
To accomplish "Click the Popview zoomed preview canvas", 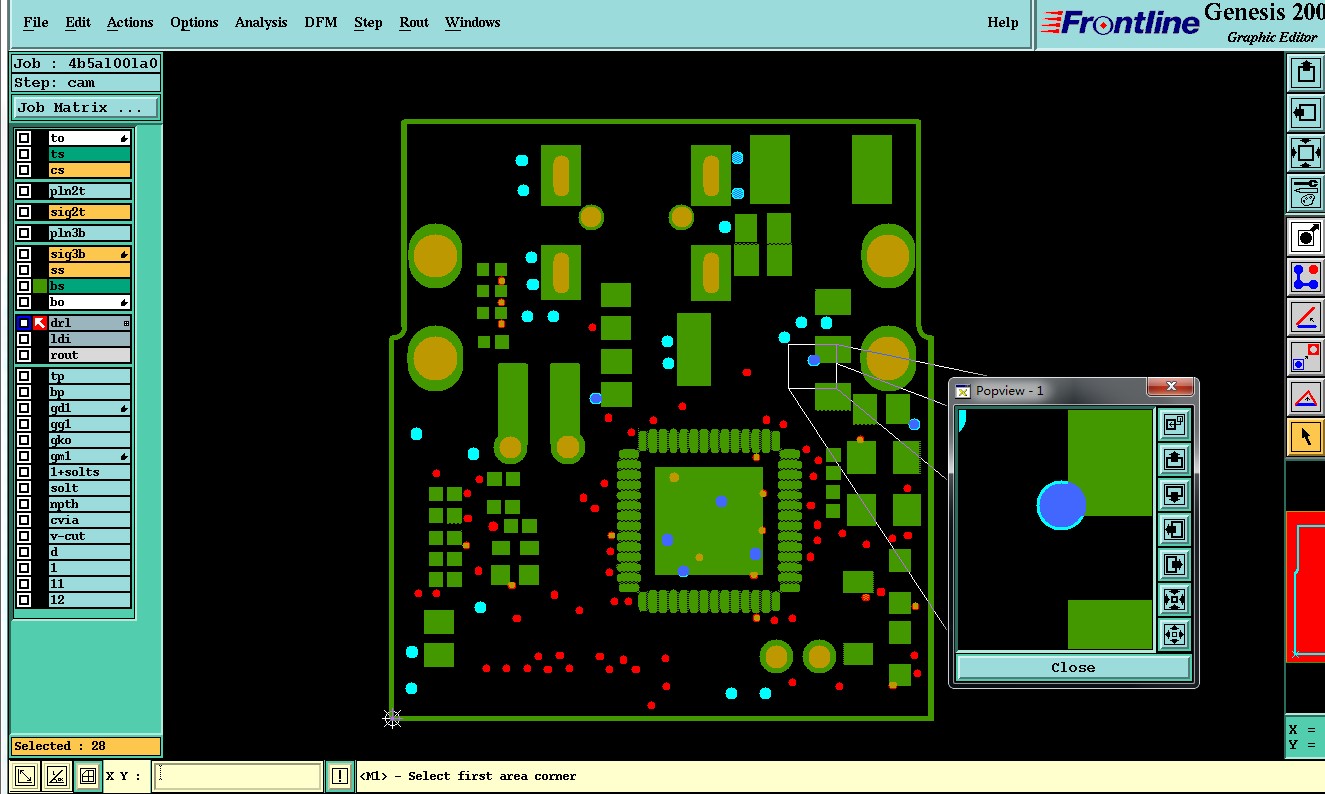I will click(1055, 529).
